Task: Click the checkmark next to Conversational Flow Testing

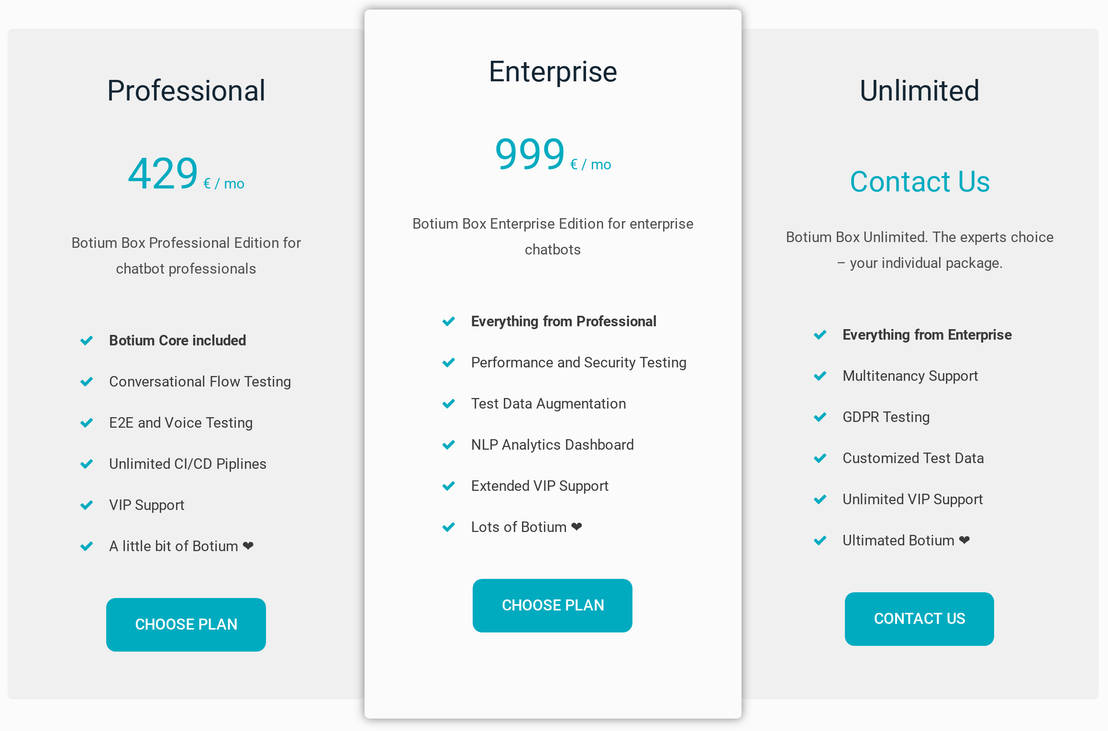Action: click(86, 381)
